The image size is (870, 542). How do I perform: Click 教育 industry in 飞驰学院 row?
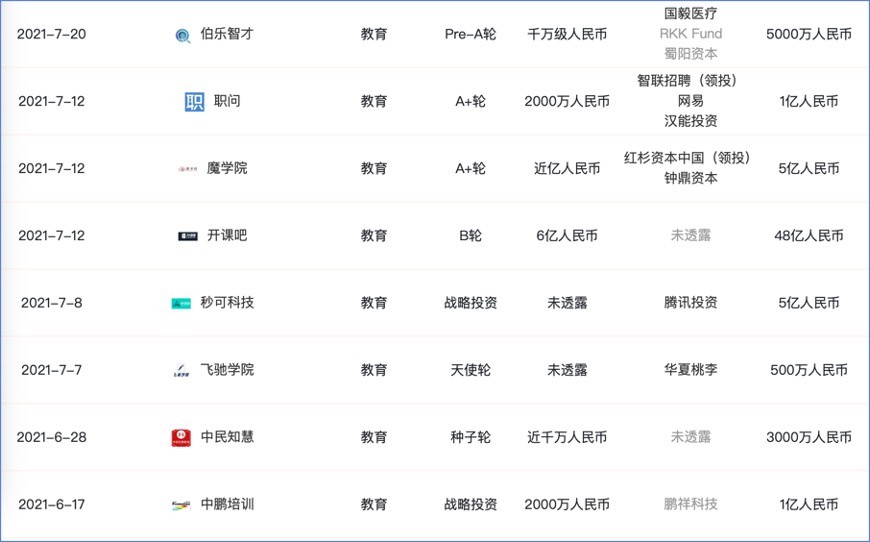374,369
